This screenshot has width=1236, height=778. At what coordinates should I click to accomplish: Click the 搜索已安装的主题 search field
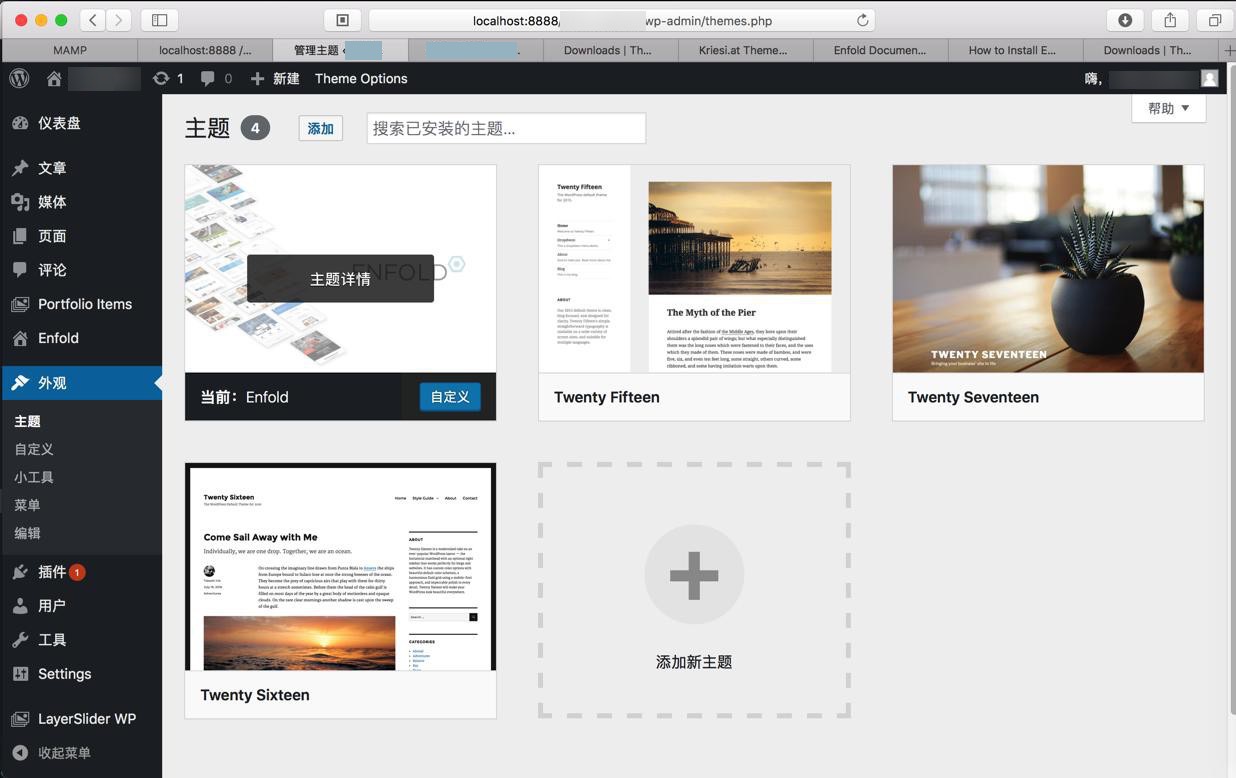(x=506, y=128)
